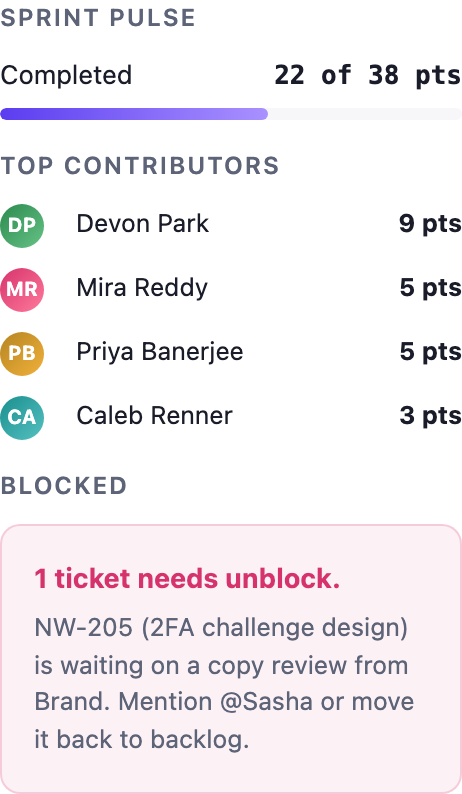Click the Top Contributors section heading
The height and width of the screenshot is (794, 462).
click(x=140, y=166)
